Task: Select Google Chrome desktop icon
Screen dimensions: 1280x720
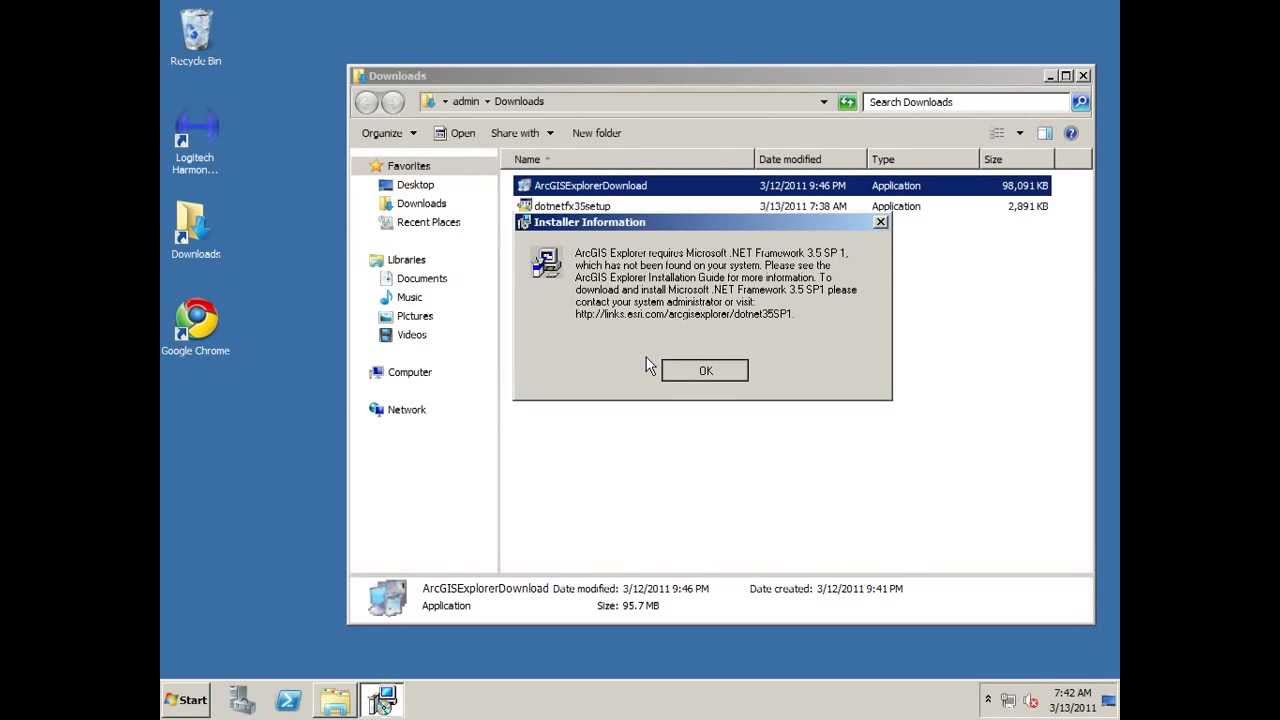Action: point(196,327)
